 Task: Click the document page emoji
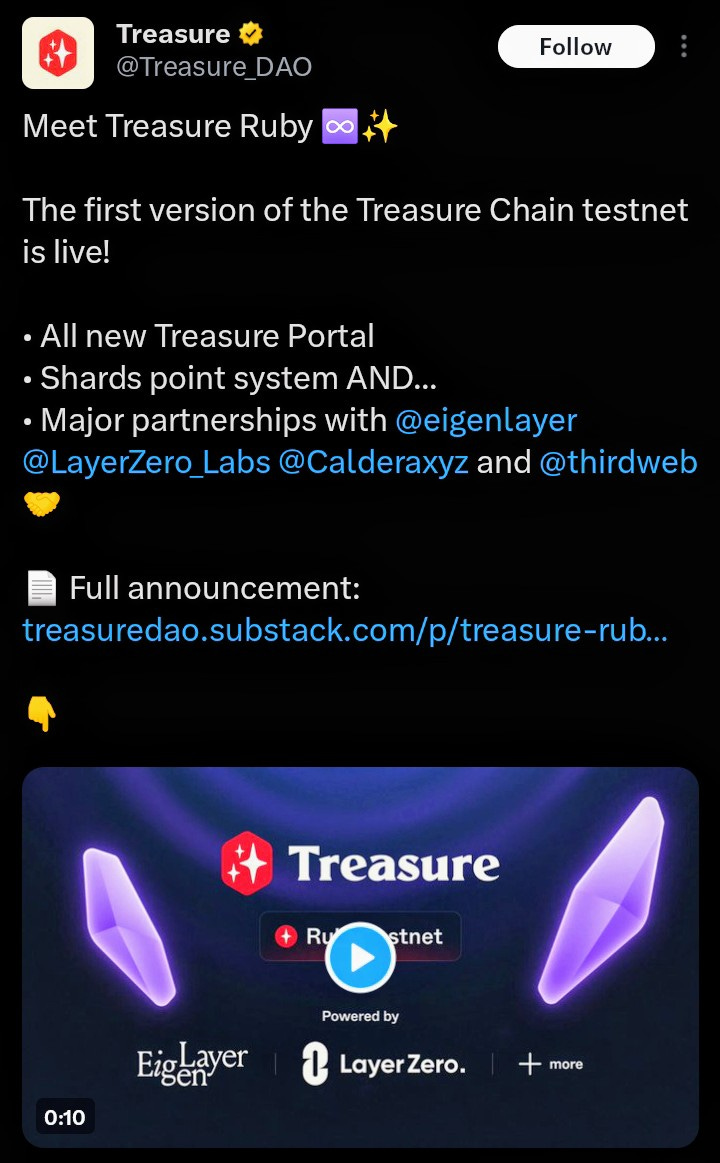click(42, 588)
